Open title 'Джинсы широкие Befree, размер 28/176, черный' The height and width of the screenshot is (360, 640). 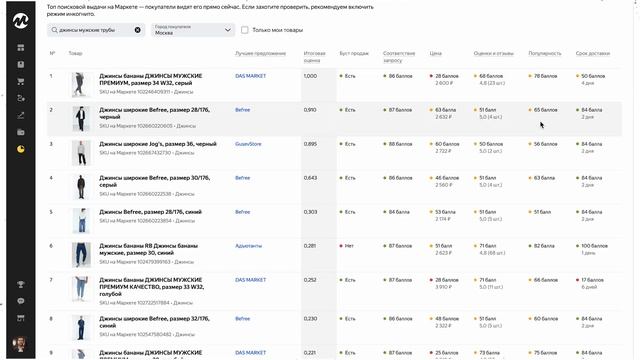point(154,113)
